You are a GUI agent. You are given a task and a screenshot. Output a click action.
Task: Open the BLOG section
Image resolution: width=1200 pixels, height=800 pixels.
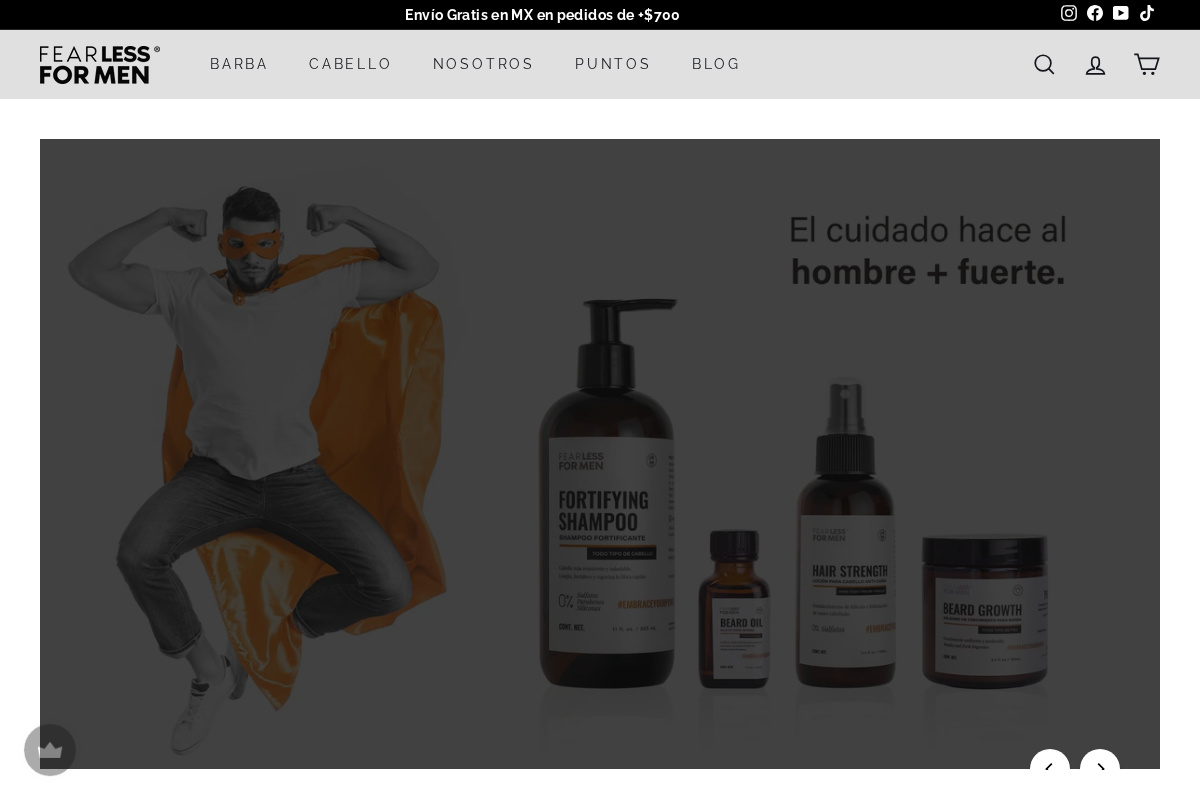point(716,64)
